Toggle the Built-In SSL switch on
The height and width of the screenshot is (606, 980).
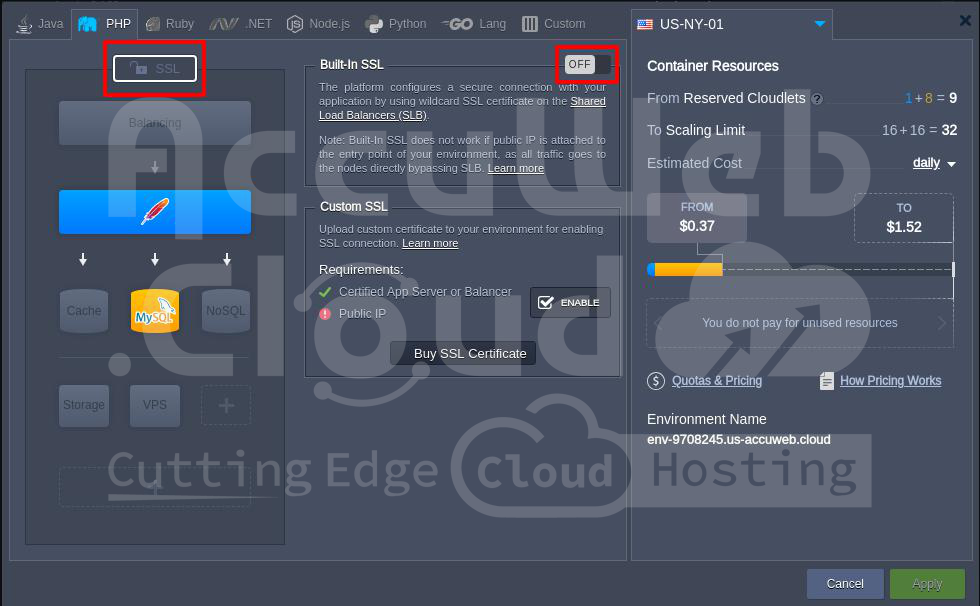[587, 65]
